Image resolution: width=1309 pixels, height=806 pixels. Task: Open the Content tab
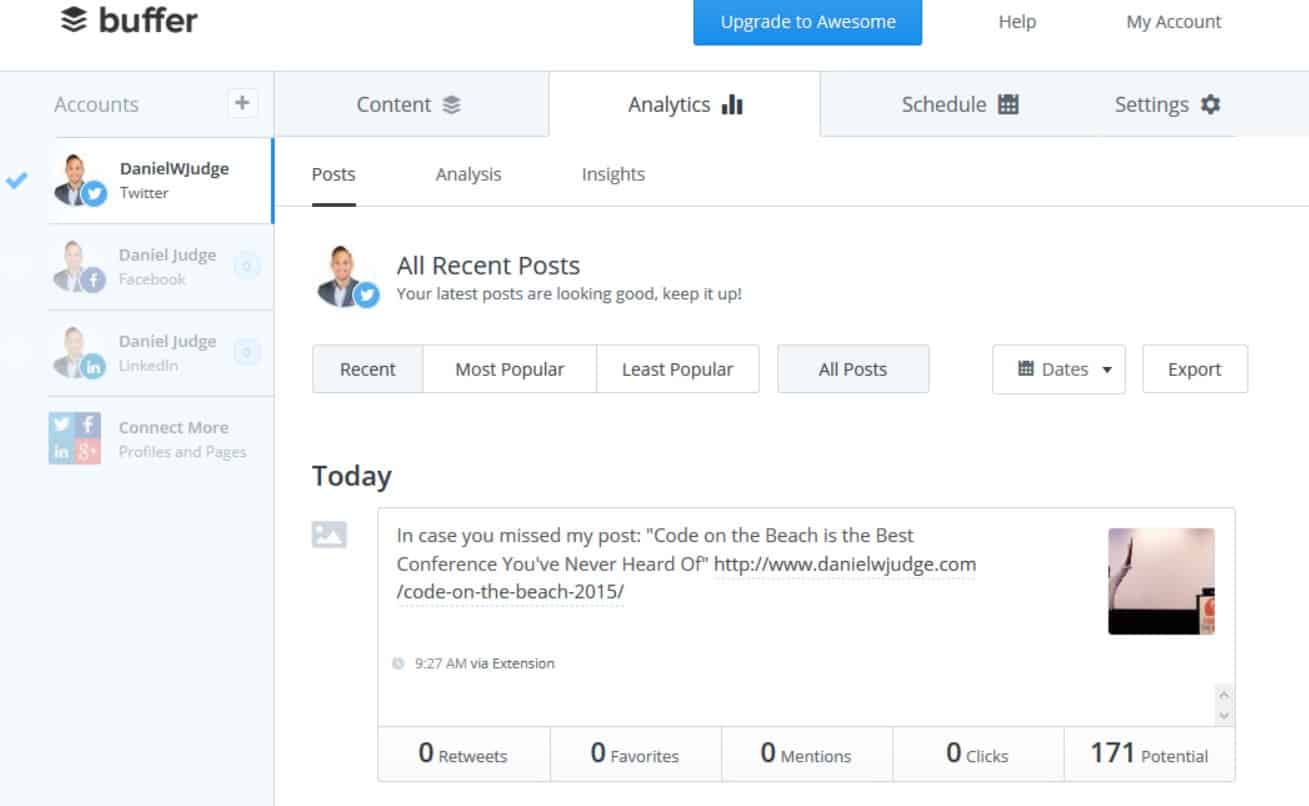click(411, 104)
